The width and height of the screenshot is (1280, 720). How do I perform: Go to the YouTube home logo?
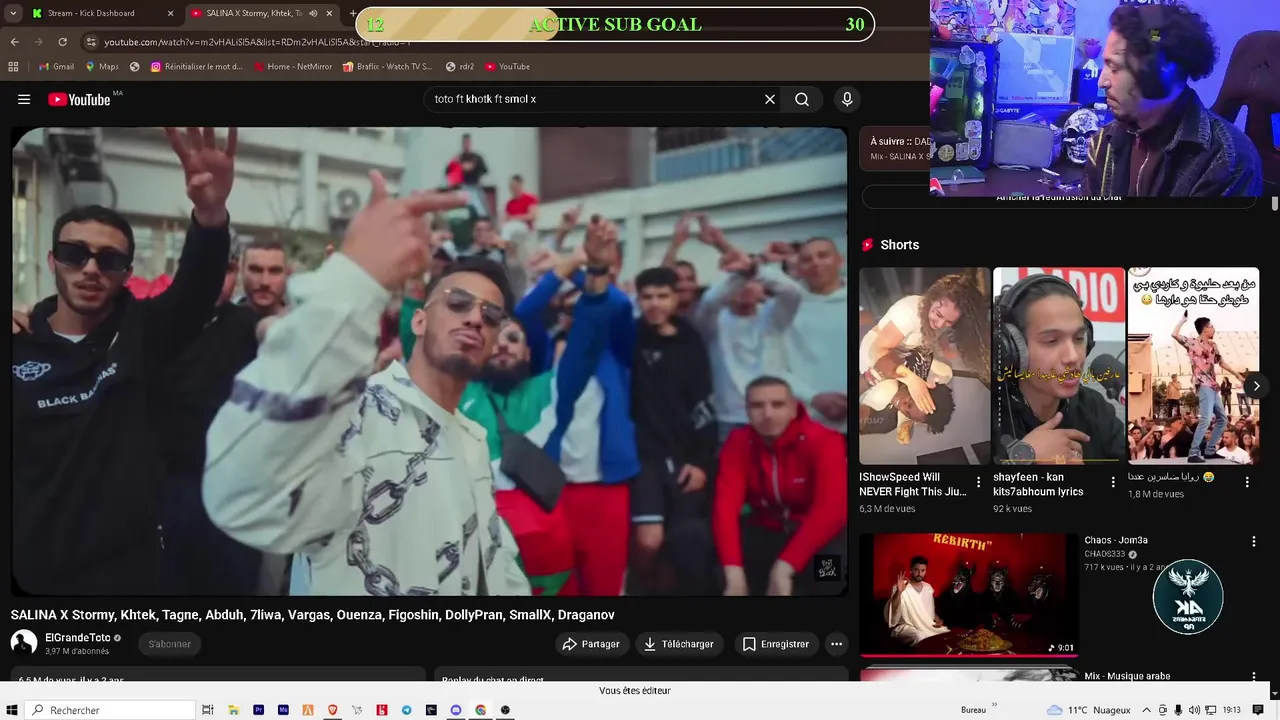point(79,99)
